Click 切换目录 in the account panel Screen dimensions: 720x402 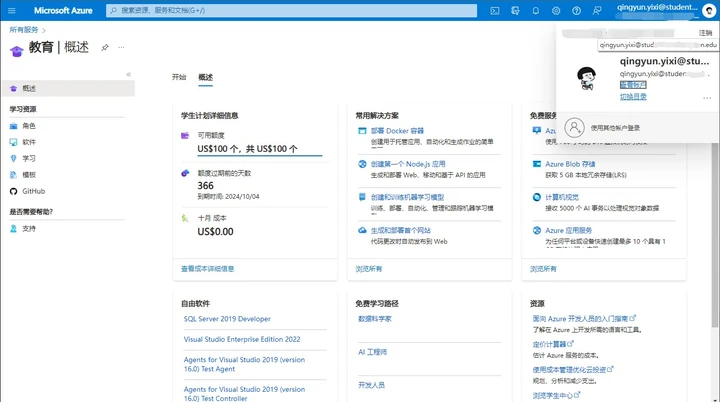tap(633, 96)
